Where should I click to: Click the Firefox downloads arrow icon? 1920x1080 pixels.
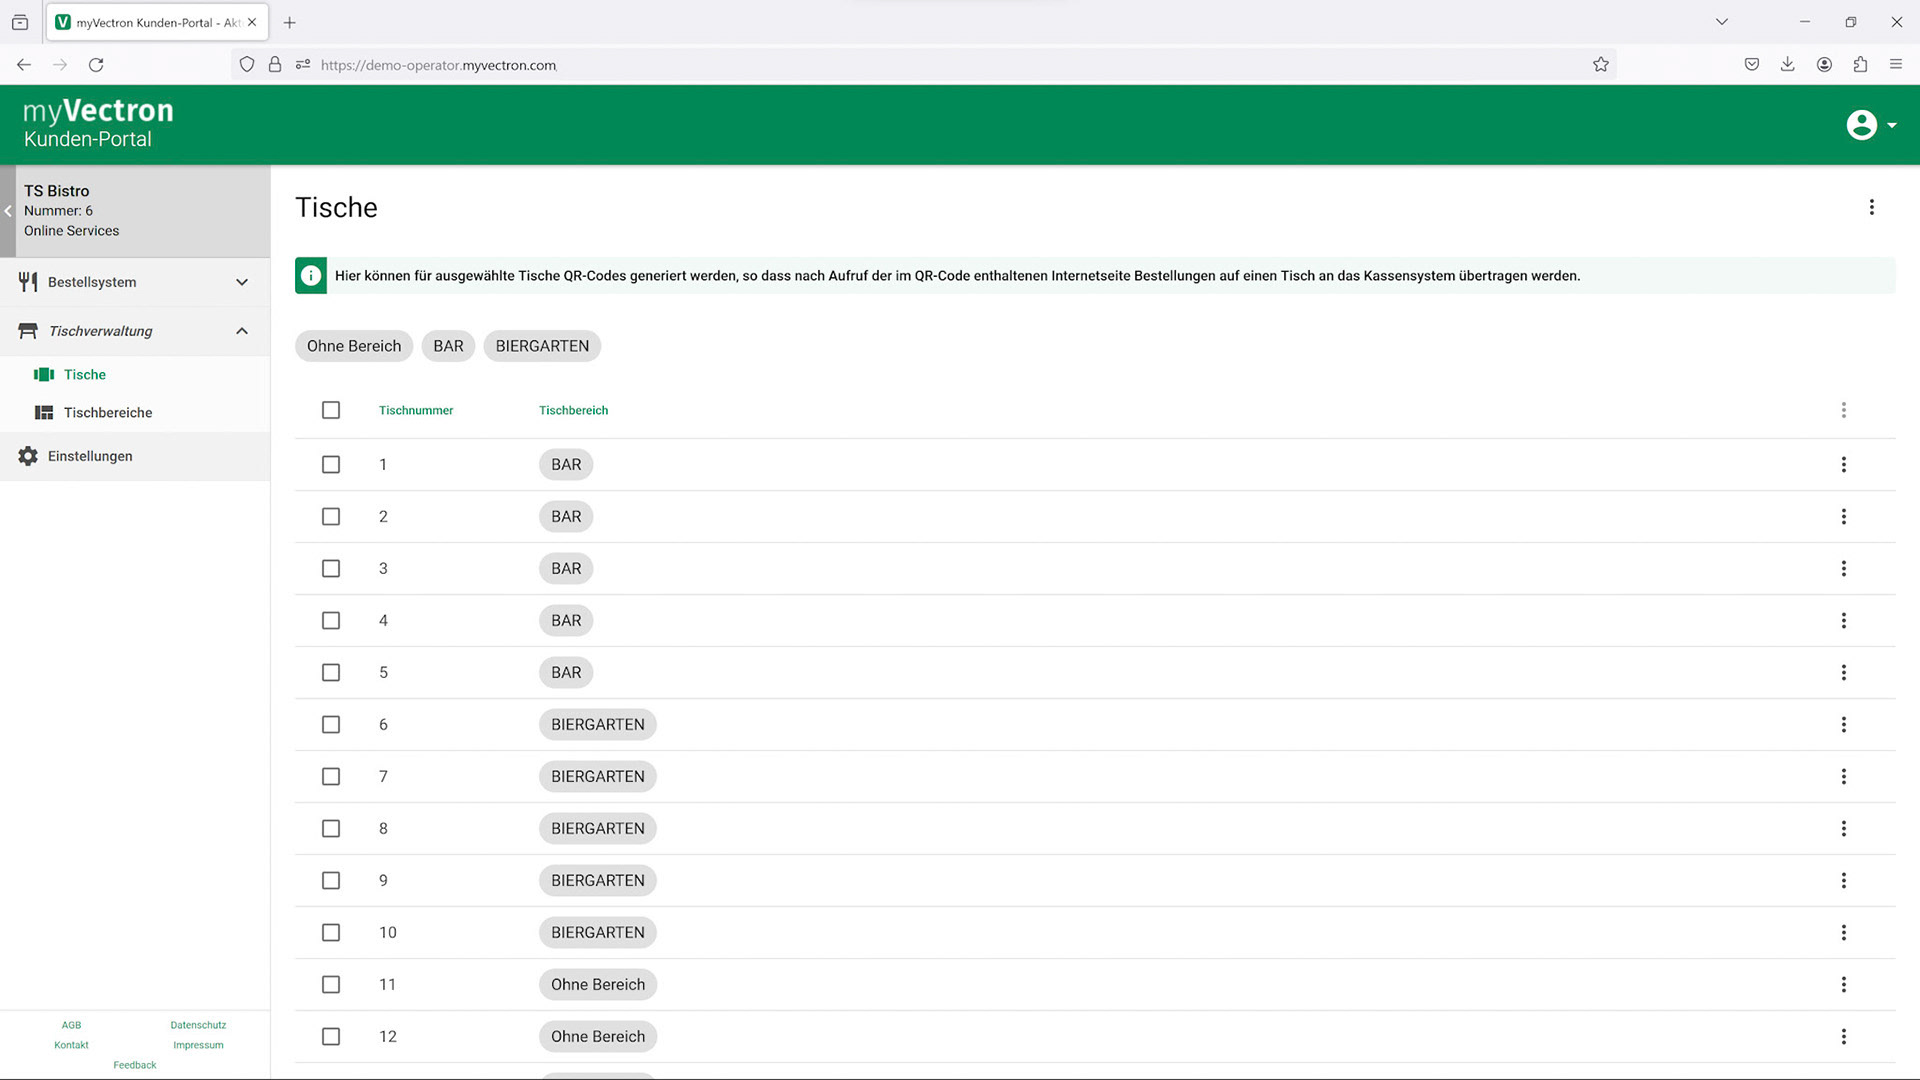coord(1787,65)
